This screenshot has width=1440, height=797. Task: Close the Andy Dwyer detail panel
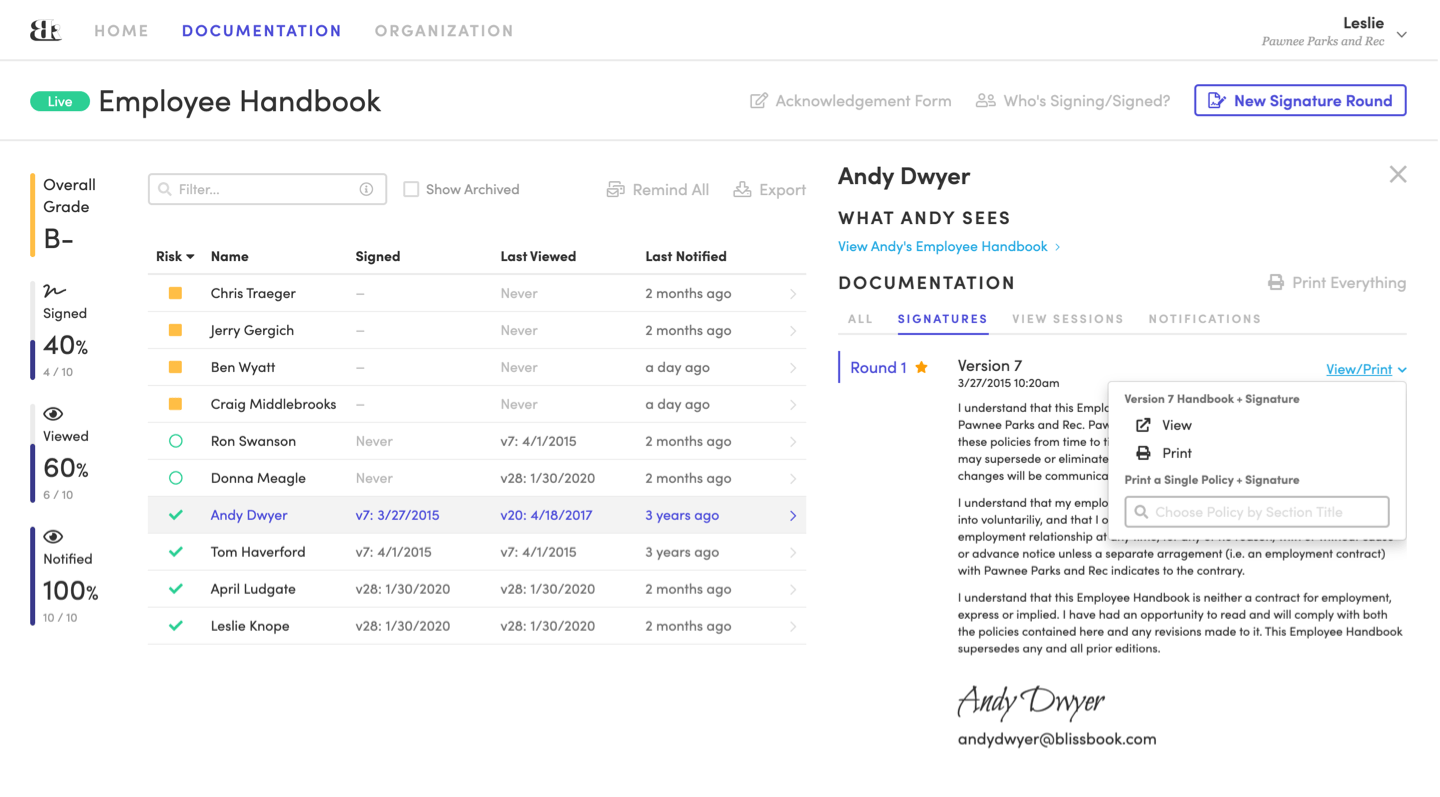1397,175
